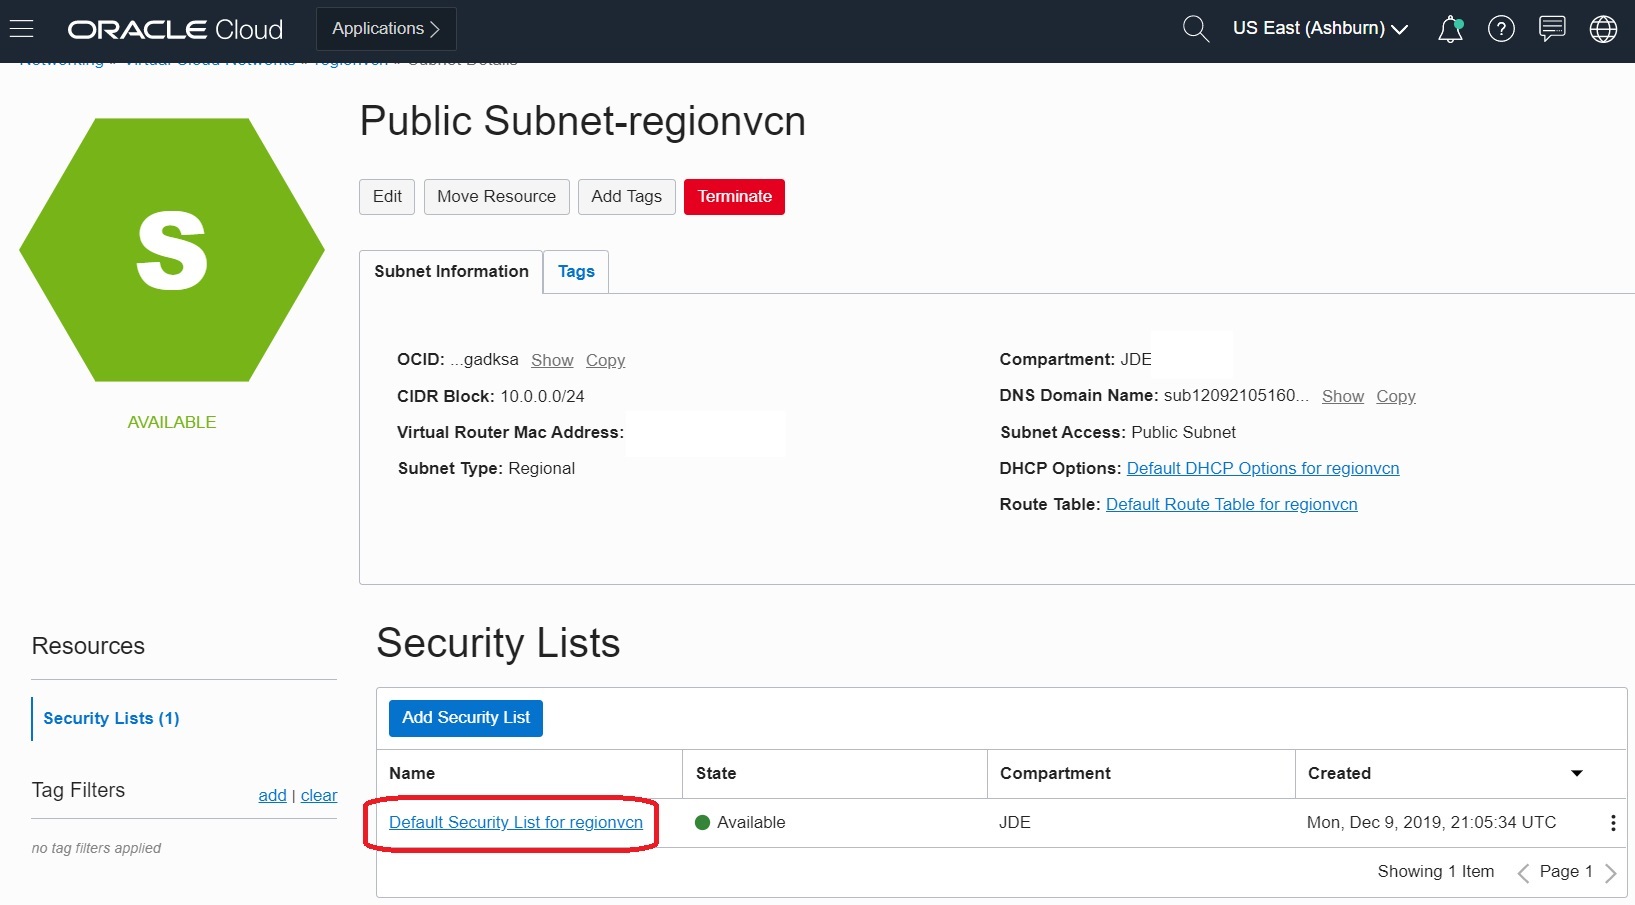The image size is (1635, 905).
Task: Open the navigation hamburger menu
Action: tap(21, 28)
